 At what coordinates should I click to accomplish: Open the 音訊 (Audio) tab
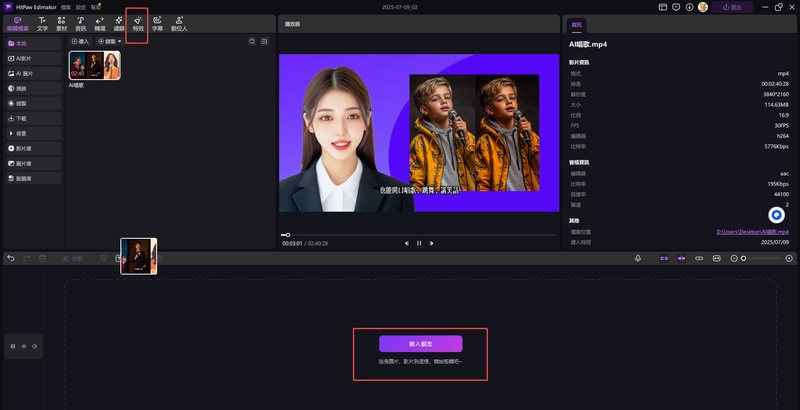coord(81,24)
